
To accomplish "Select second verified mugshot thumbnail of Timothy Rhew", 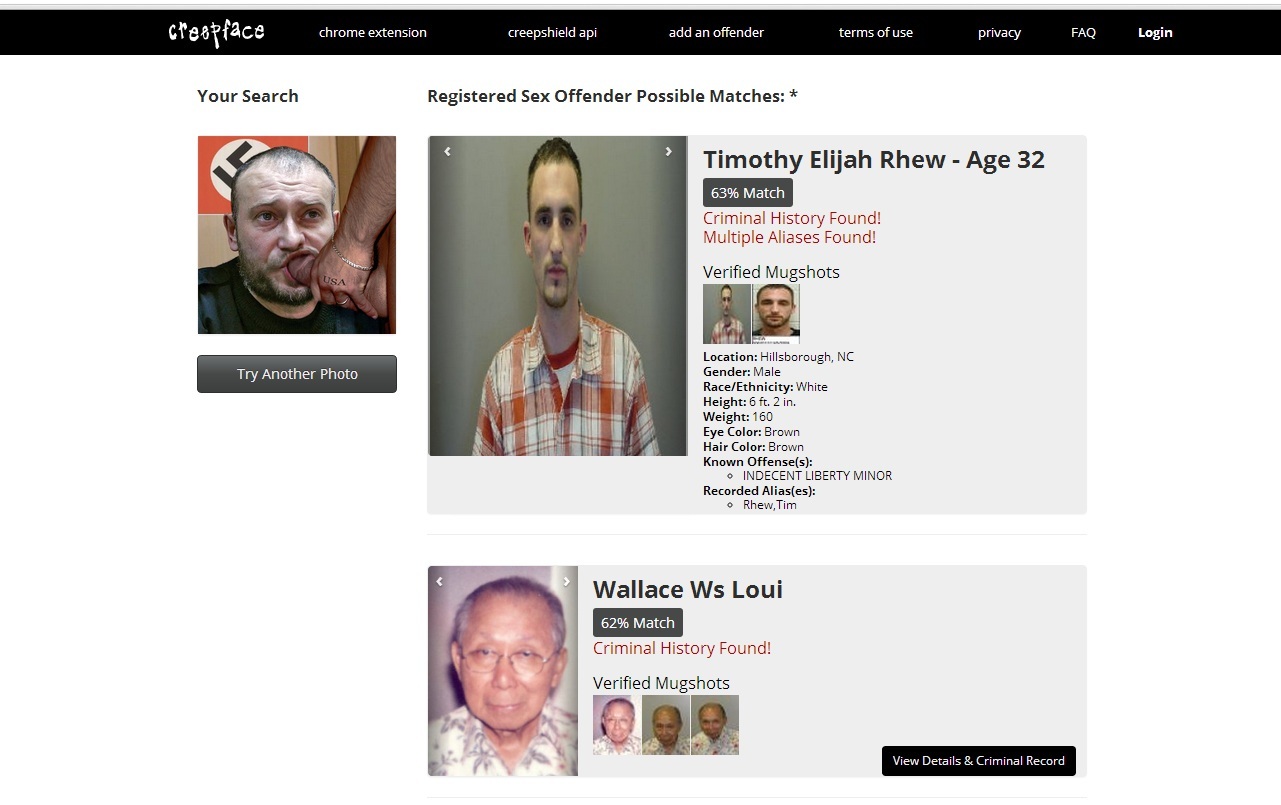I will click(776, 314).
